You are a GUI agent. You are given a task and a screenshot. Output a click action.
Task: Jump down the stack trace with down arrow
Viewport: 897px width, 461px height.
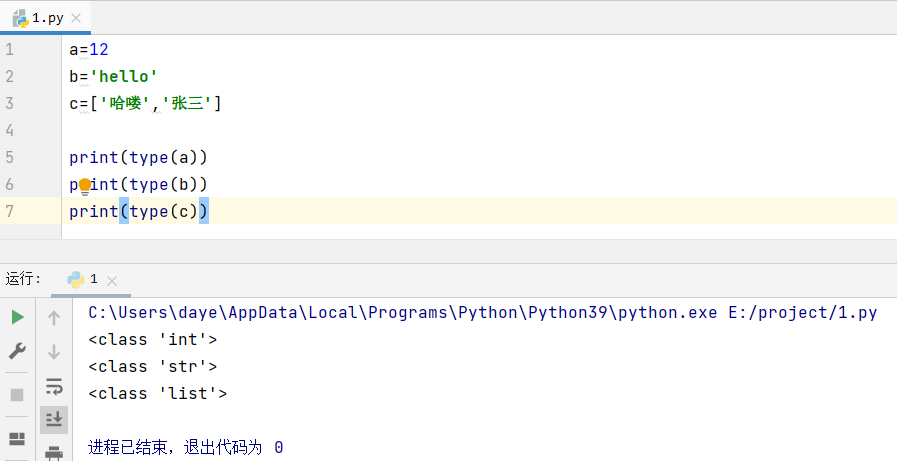(54, 351)
